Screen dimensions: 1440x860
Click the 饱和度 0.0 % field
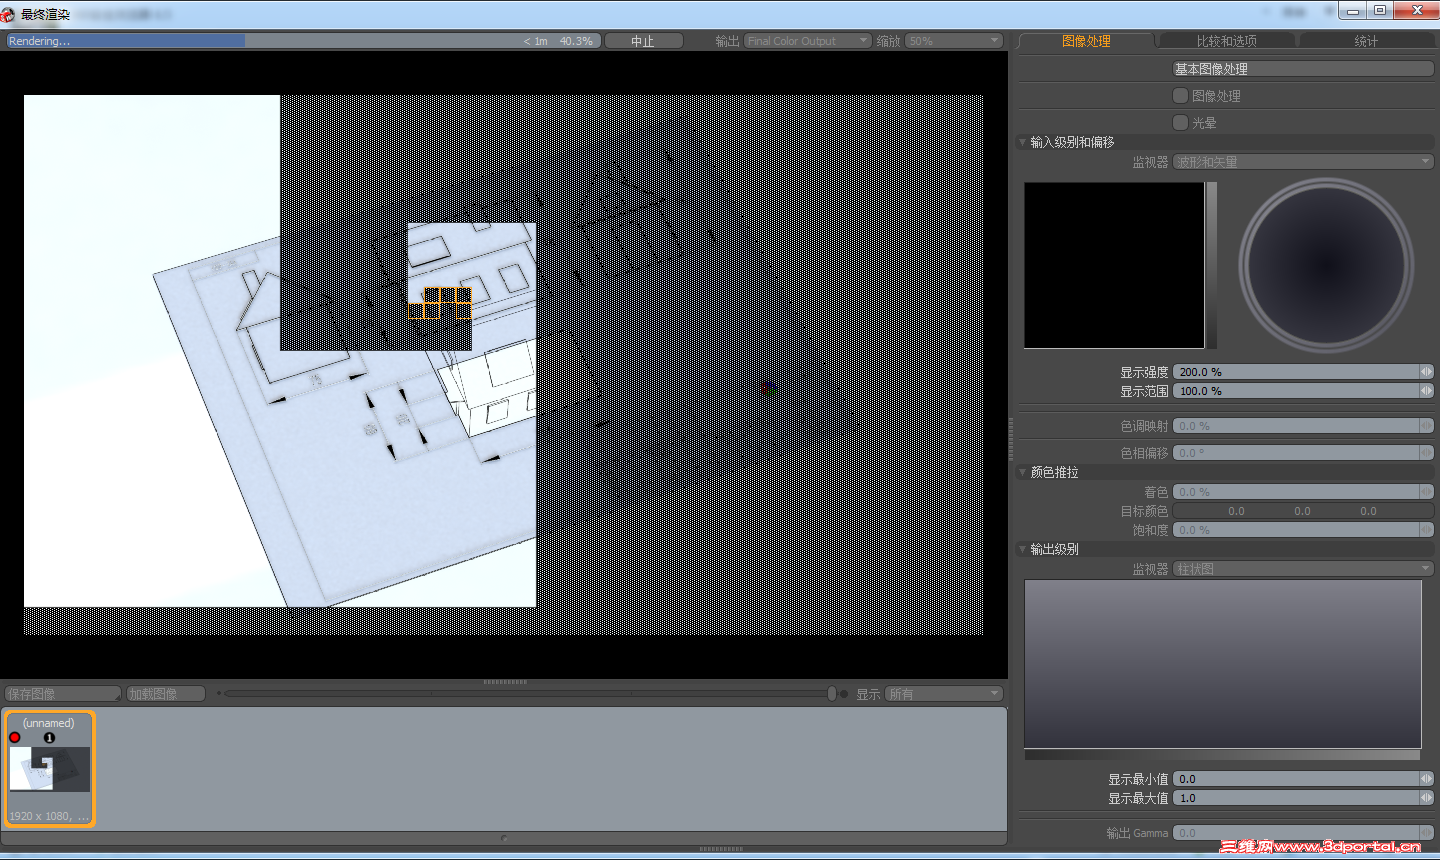tap(1297, 530)
